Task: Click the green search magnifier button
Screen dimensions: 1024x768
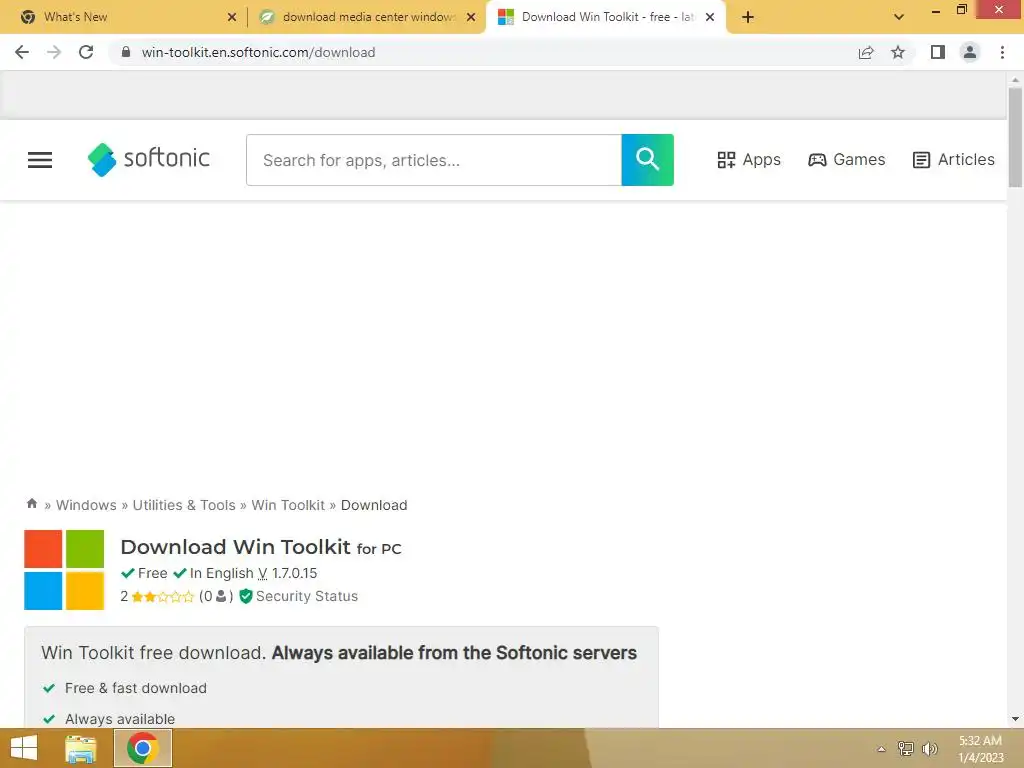Action: [x=647, y=160]
